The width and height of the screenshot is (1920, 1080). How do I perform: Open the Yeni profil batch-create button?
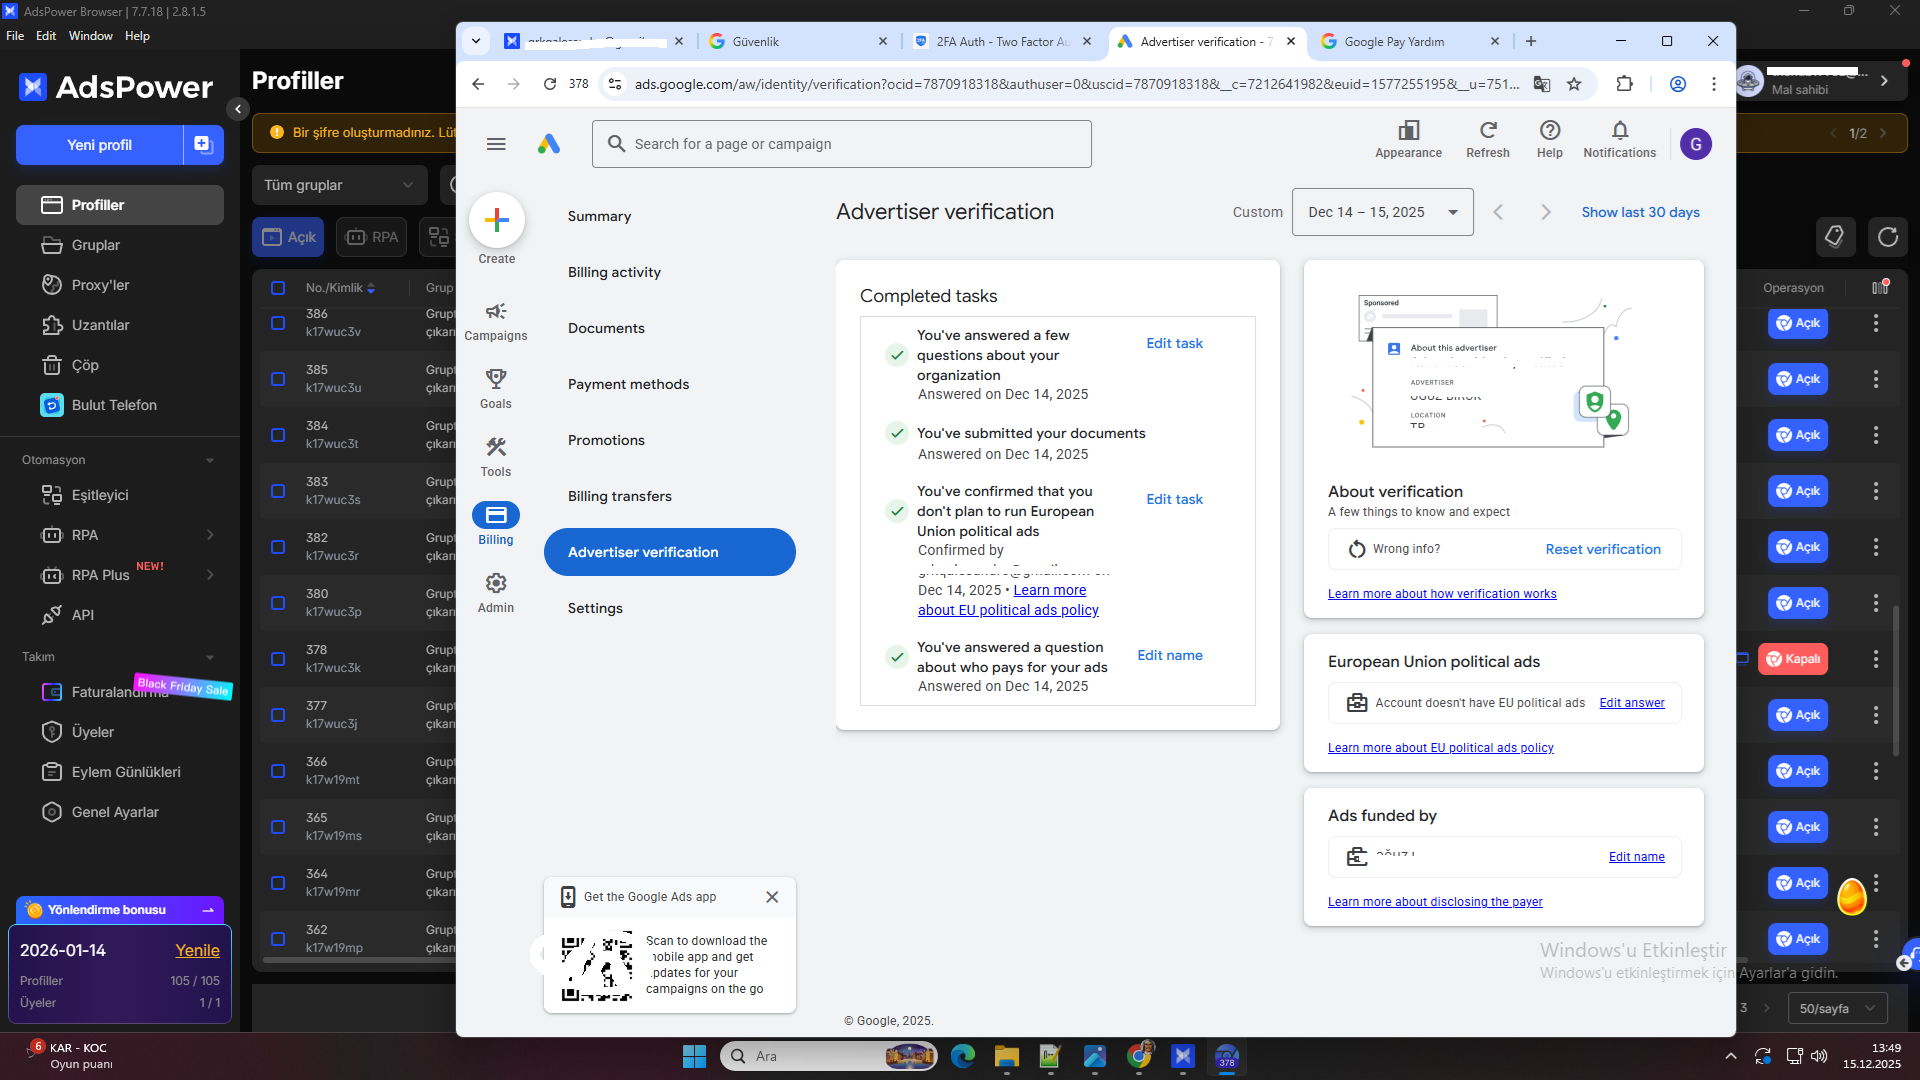203,145
